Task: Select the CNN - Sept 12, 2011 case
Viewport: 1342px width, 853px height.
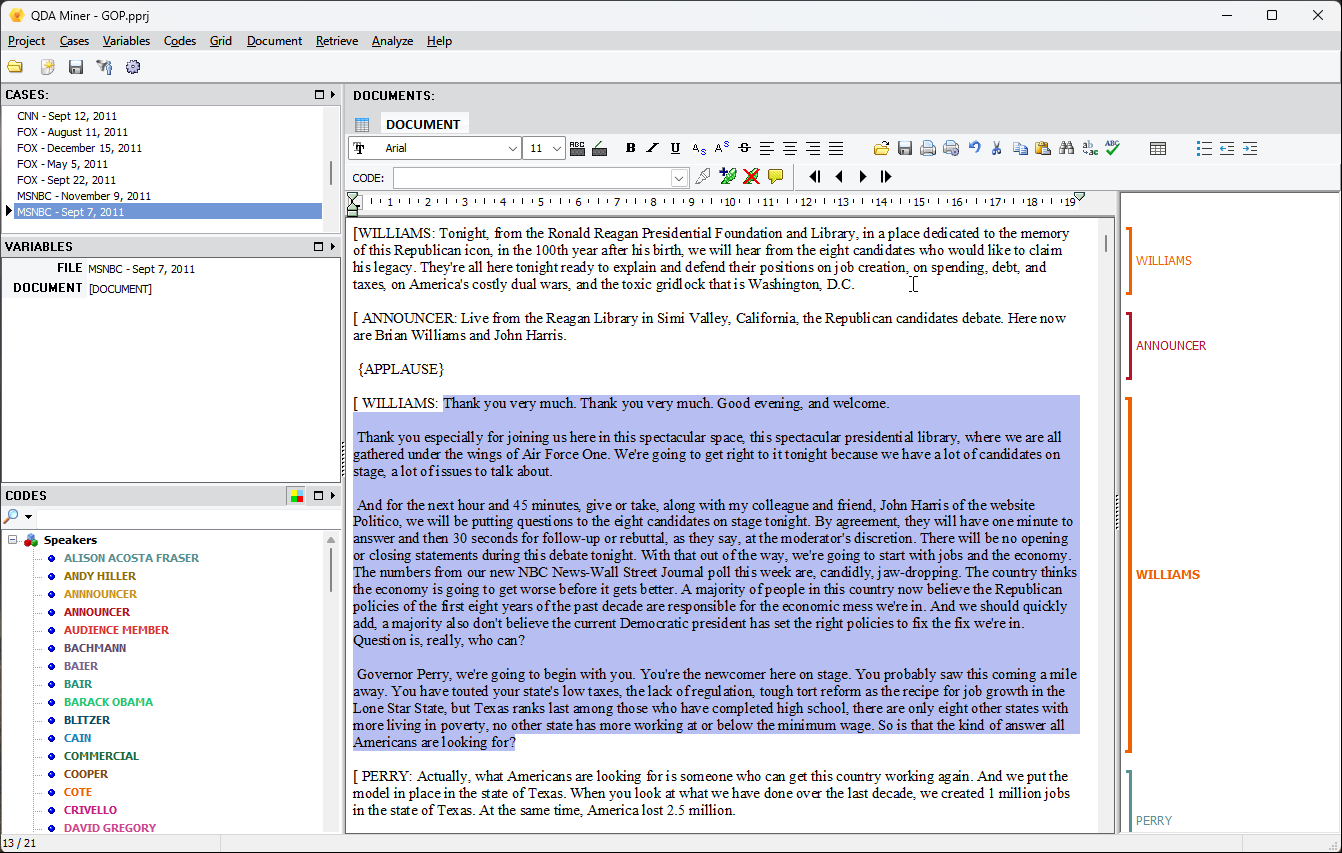Action: pyautogui.click(x=67, y=116)
